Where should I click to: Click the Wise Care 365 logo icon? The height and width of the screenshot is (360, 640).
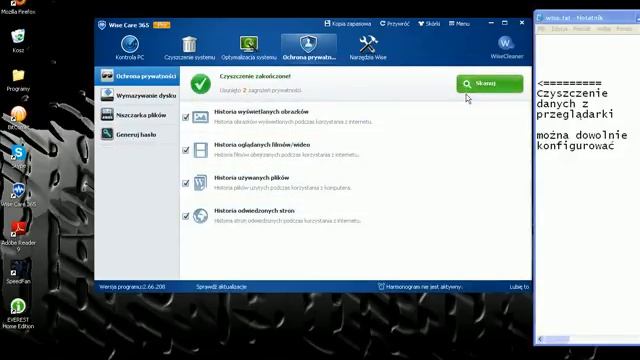[102, 25]
